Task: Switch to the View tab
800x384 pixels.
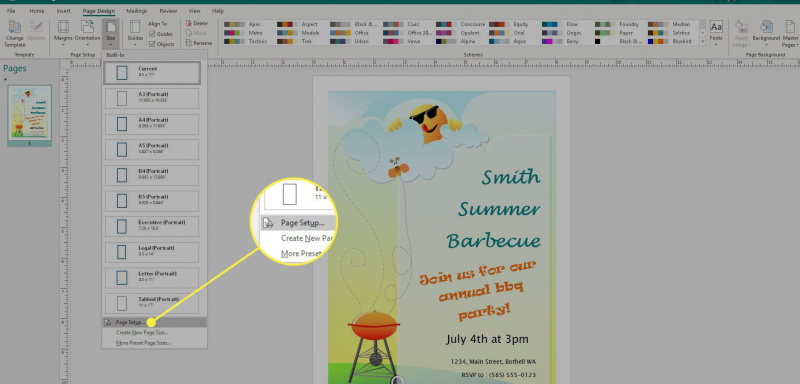Action: tap(194, 11)
